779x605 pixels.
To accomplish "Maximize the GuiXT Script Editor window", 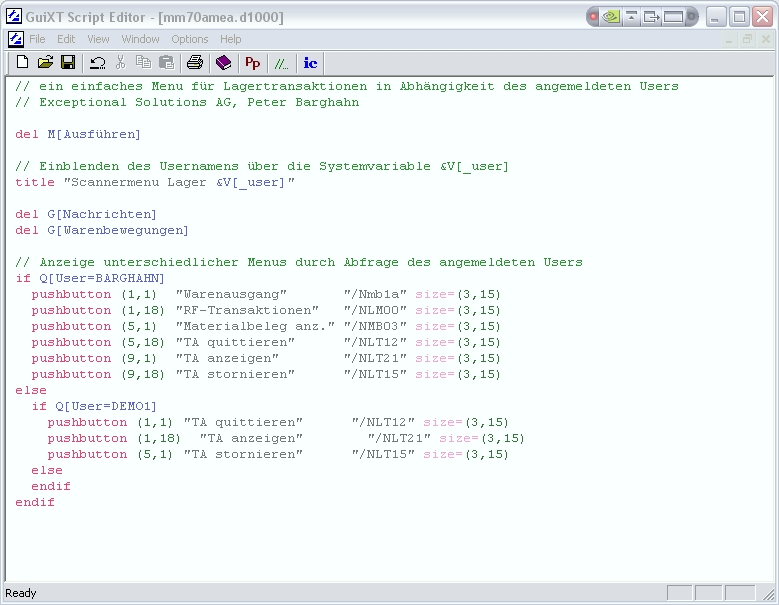I will 739,17.
